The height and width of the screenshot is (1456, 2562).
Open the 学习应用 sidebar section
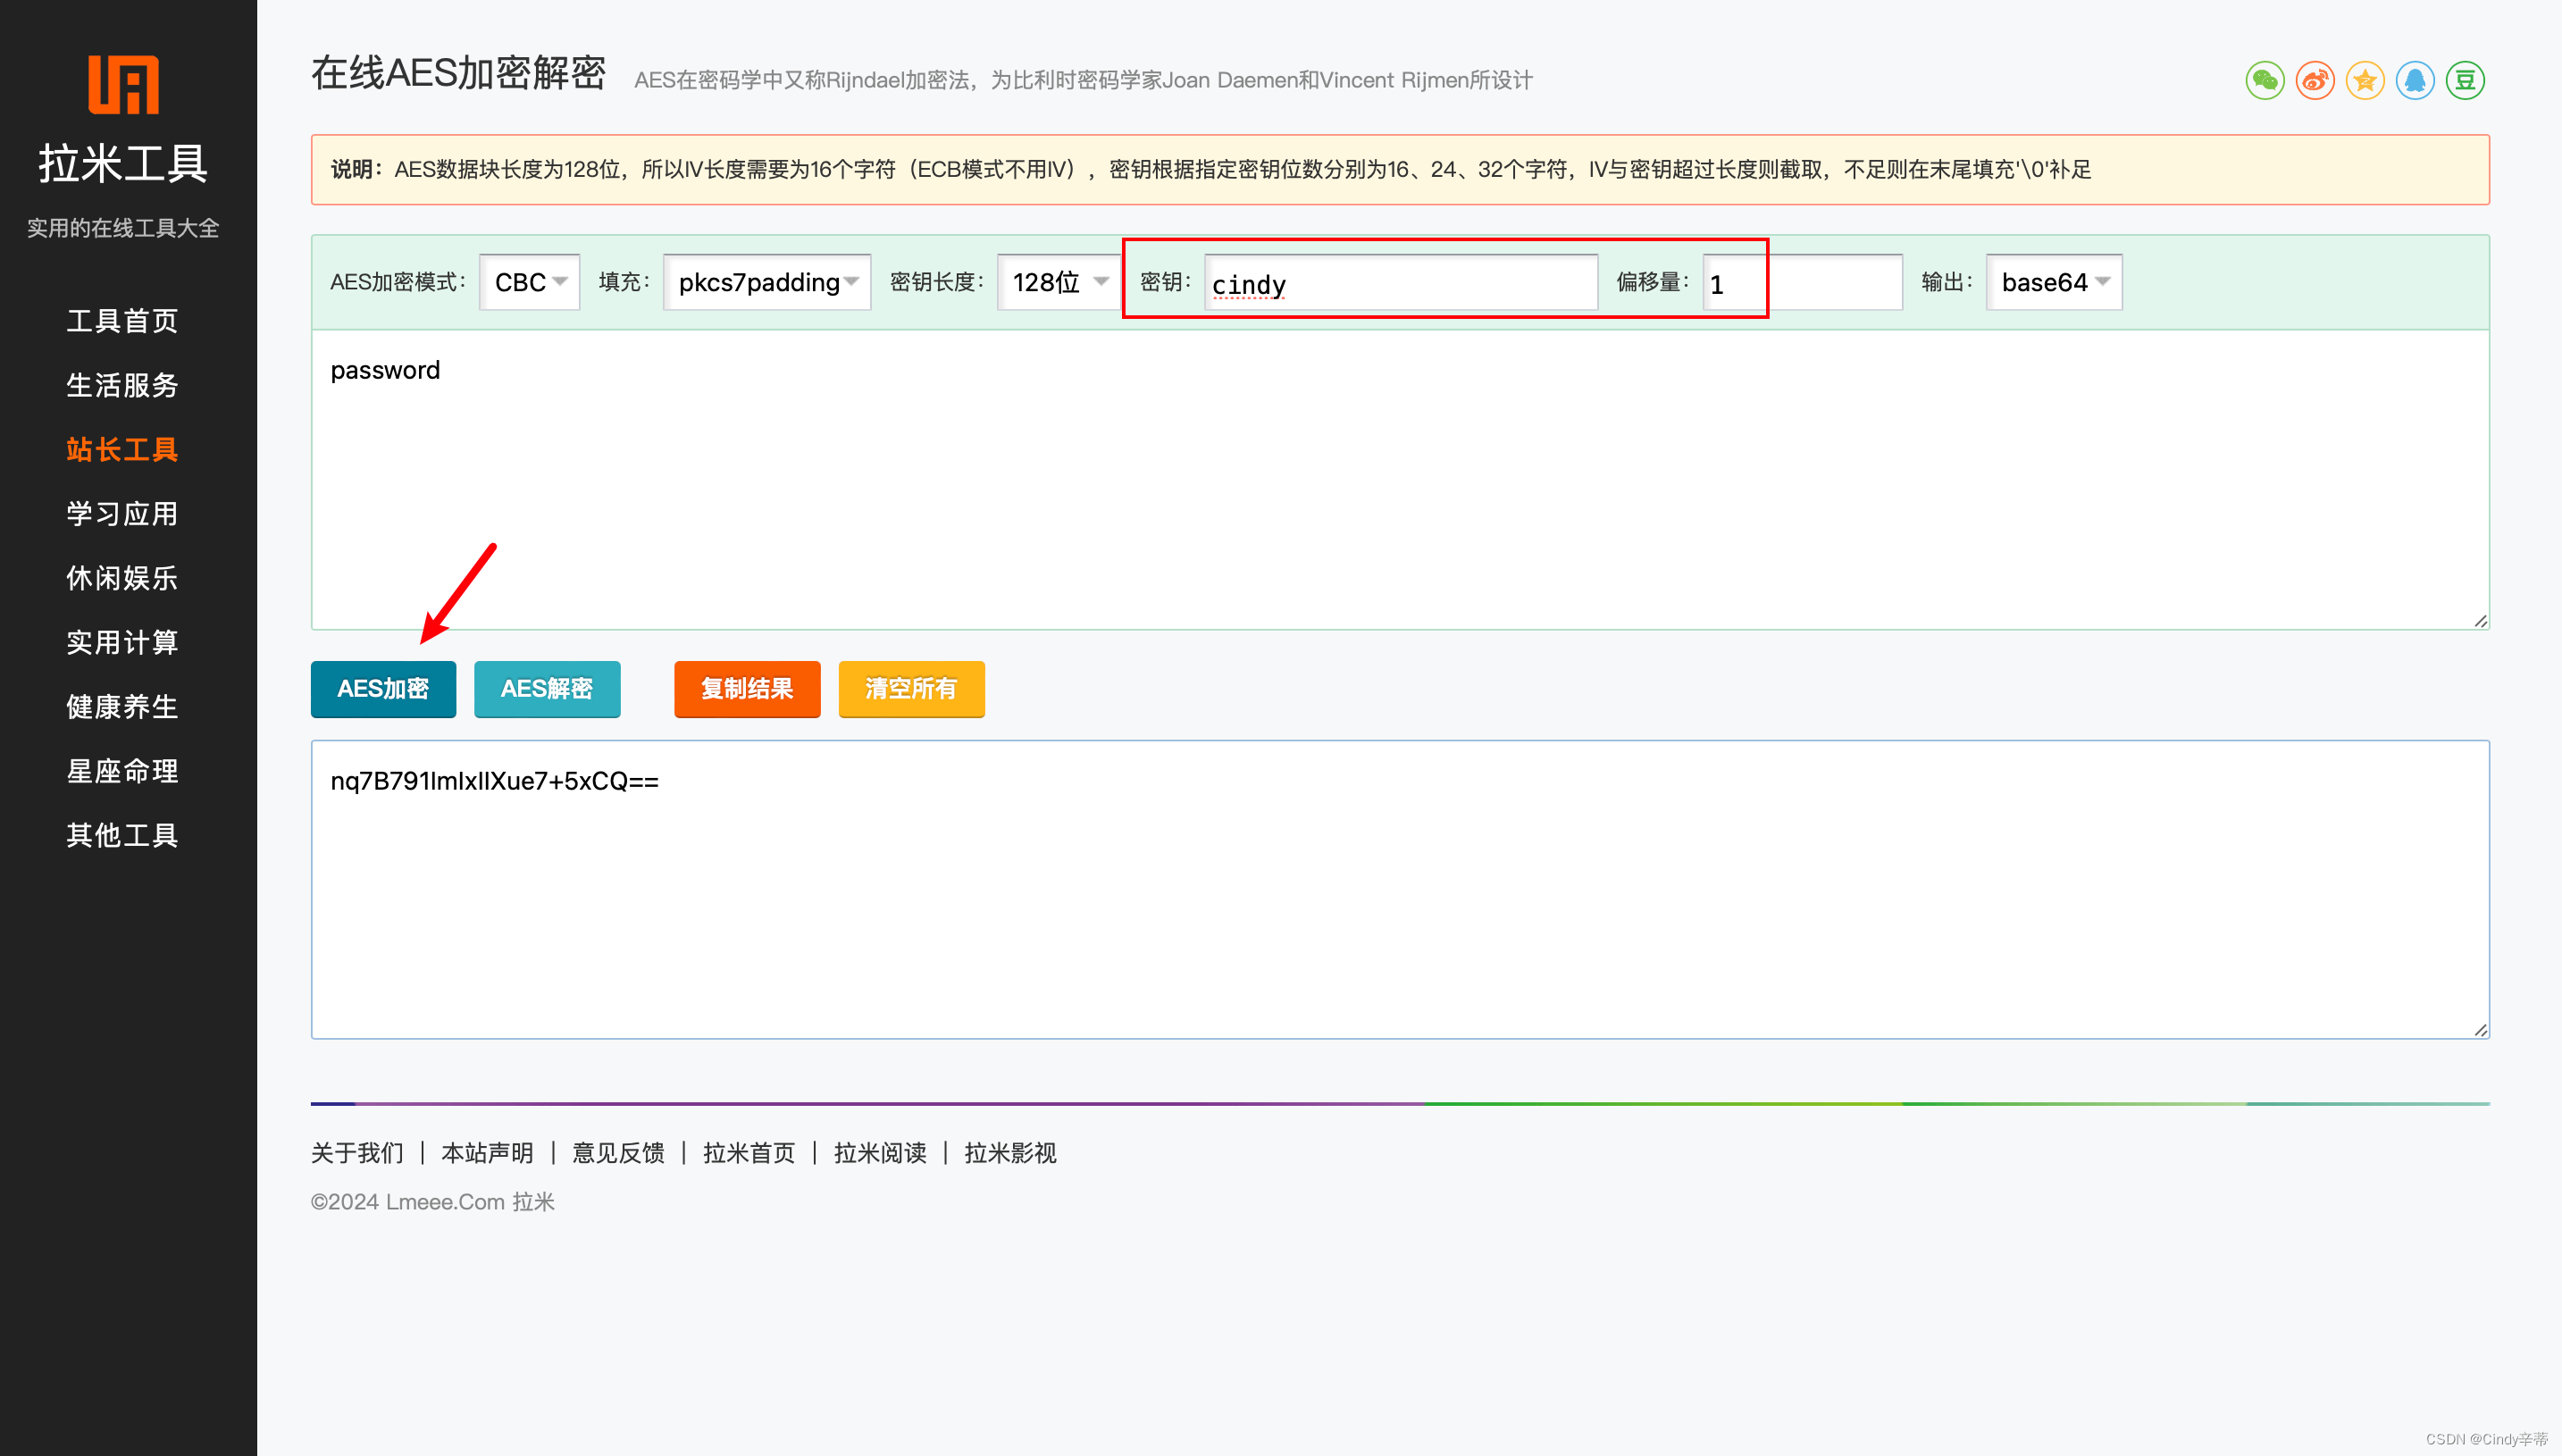pos(121,513)
